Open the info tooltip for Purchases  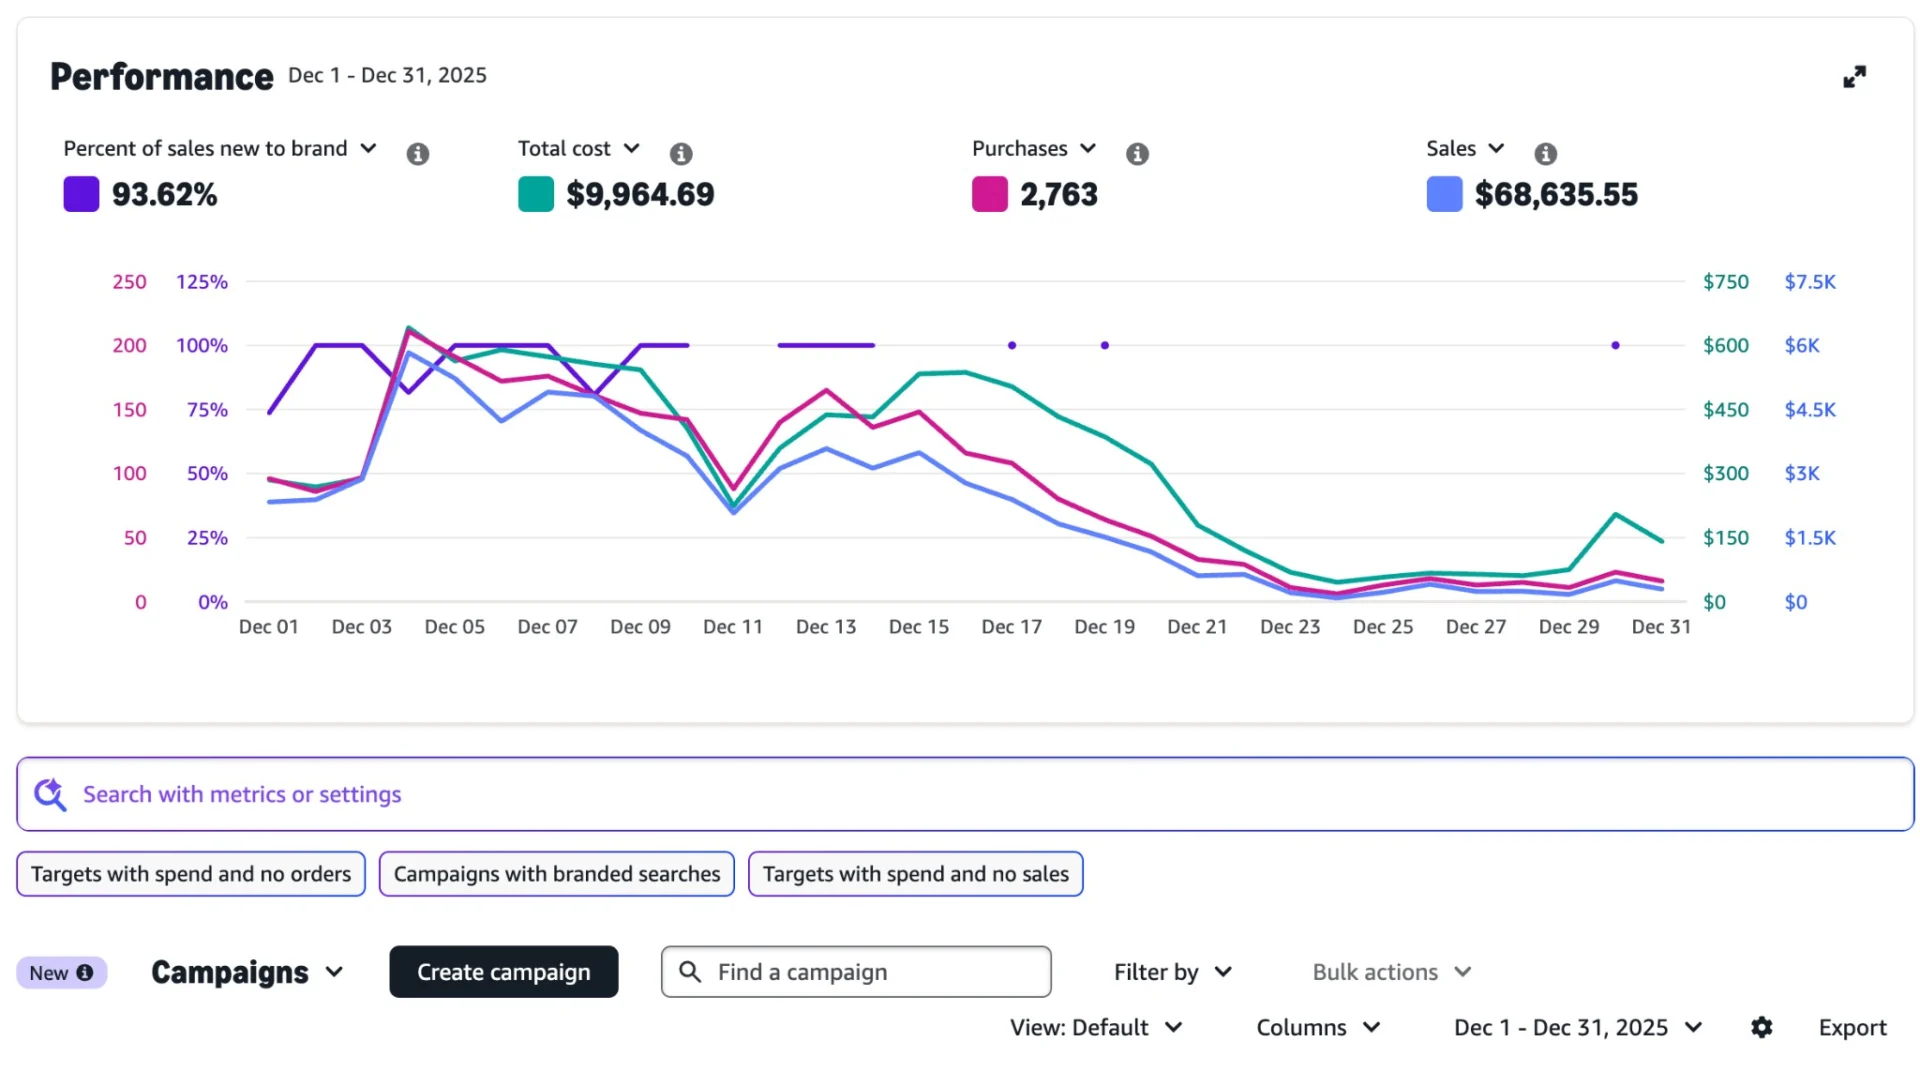click(1137, 154)
